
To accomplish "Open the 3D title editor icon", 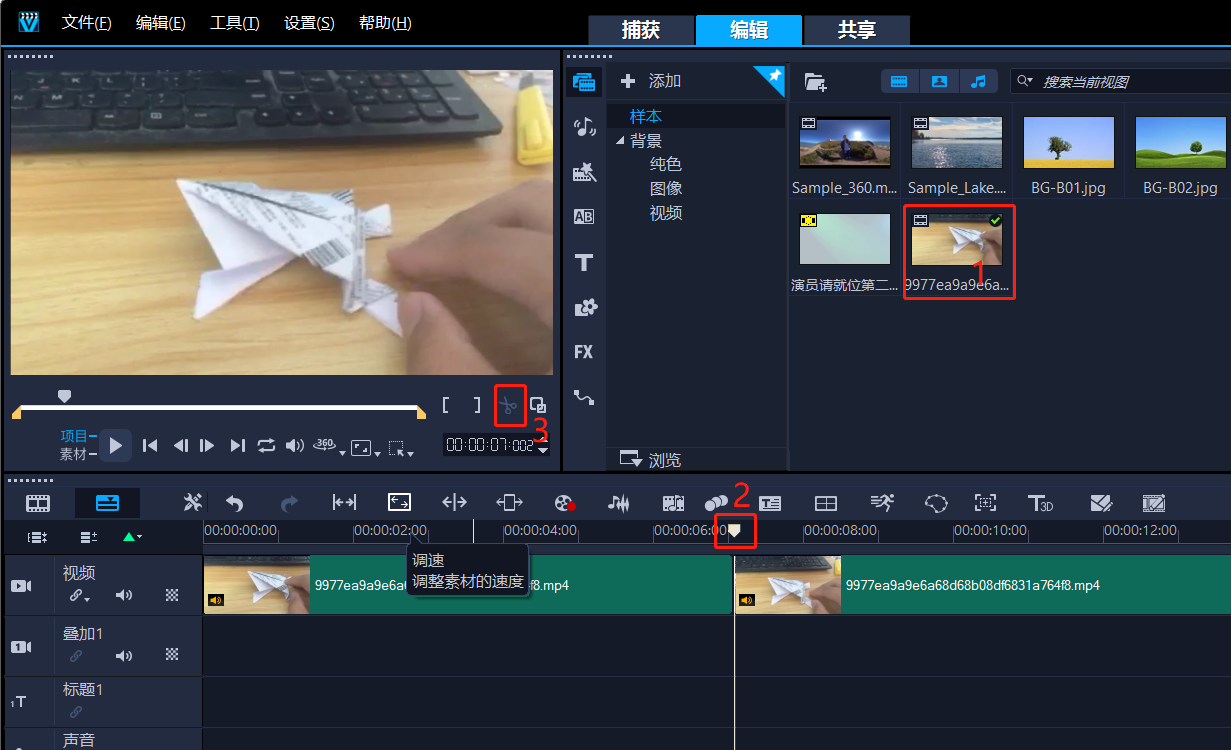I will pyautogui.click(x=1040, y=503).
